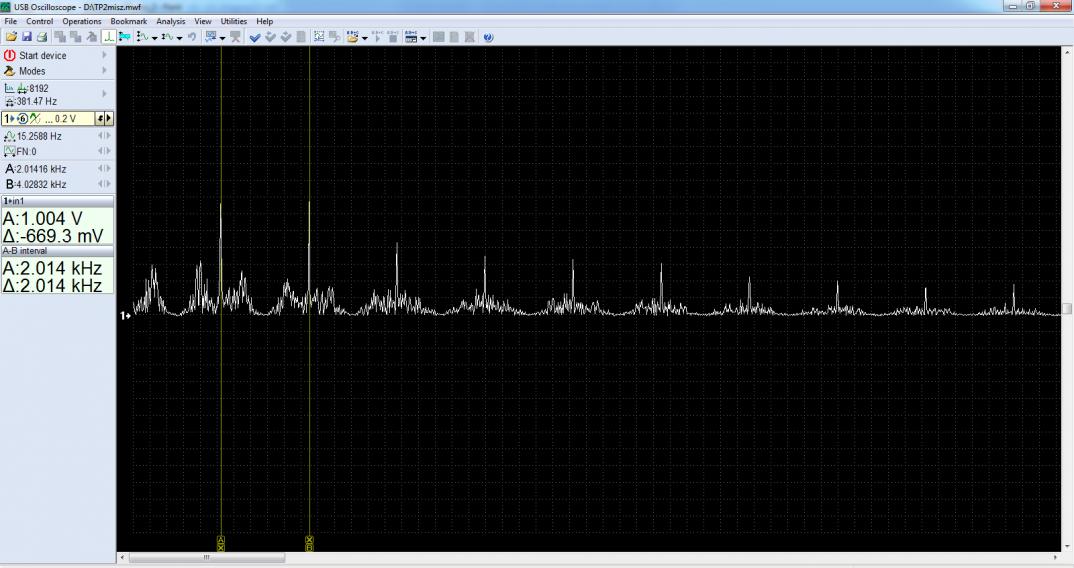
Task: Toggle the highlighted spectrum view toolbar button
Action: 108,37
